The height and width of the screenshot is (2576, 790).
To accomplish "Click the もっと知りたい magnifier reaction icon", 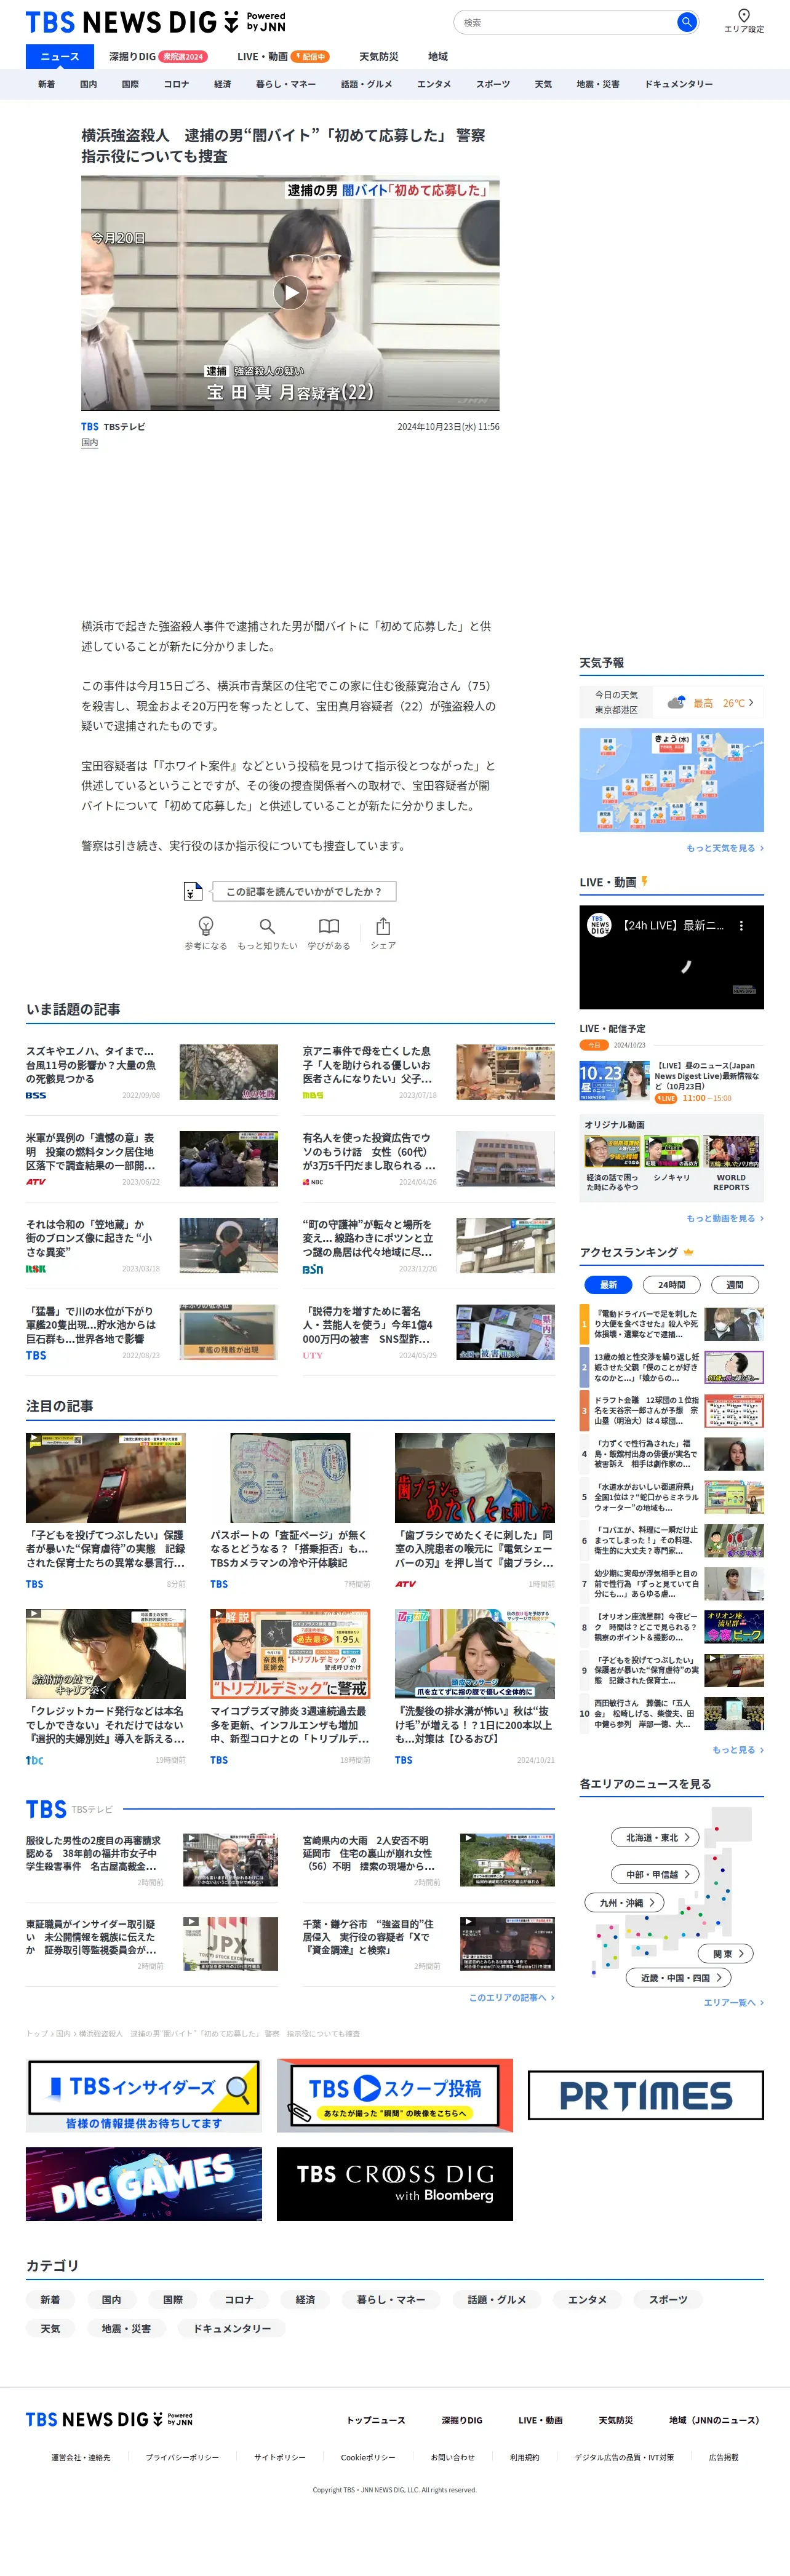I will point(267,926).
